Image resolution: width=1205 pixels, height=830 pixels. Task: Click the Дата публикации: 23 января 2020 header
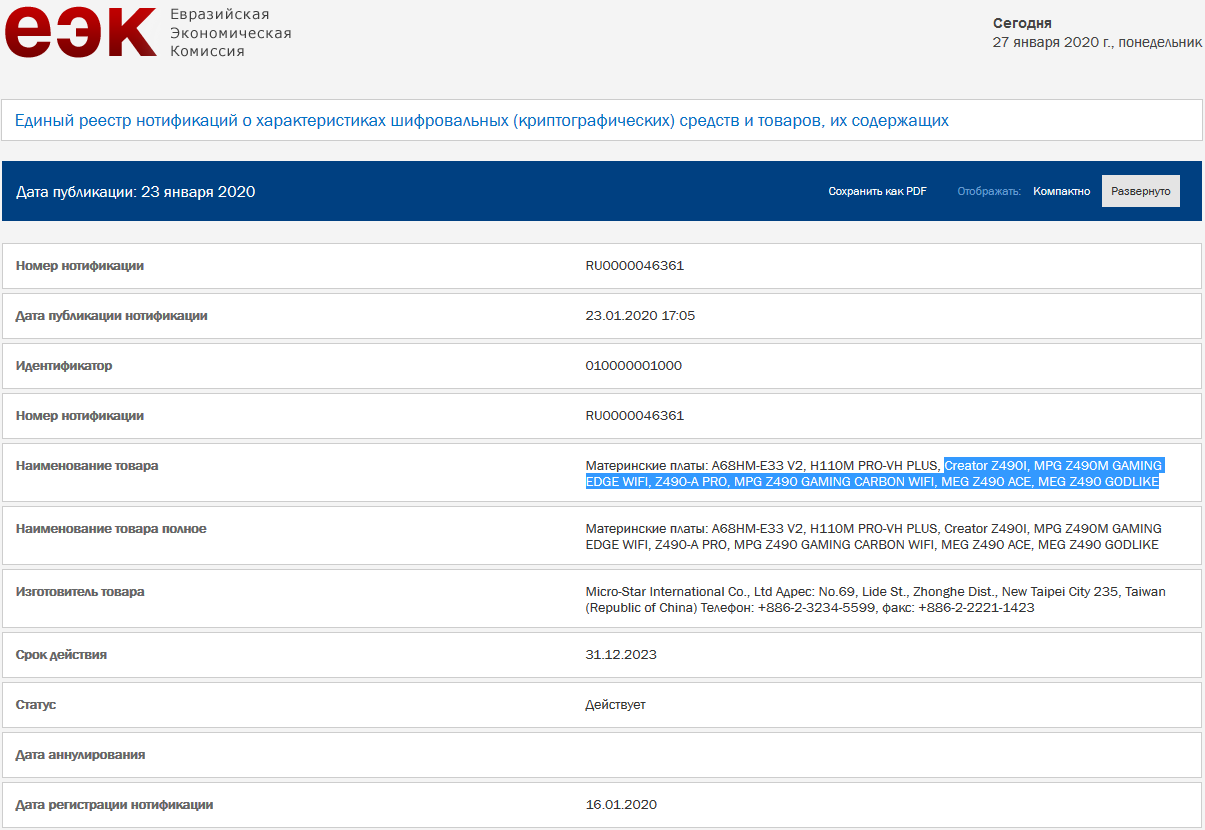pyautogui.click(x=136, y=191)
